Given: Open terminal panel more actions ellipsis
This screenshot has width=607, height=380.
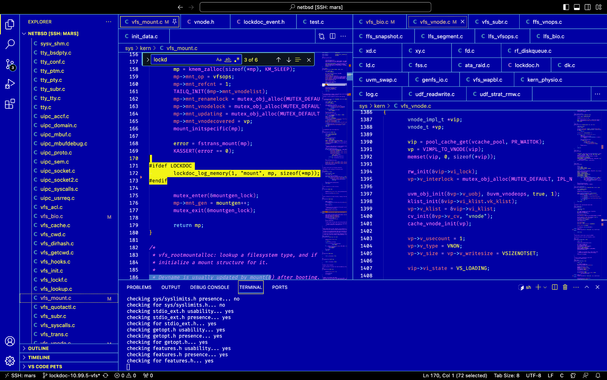Looking at the screenshot, I should tap(576, 287).
